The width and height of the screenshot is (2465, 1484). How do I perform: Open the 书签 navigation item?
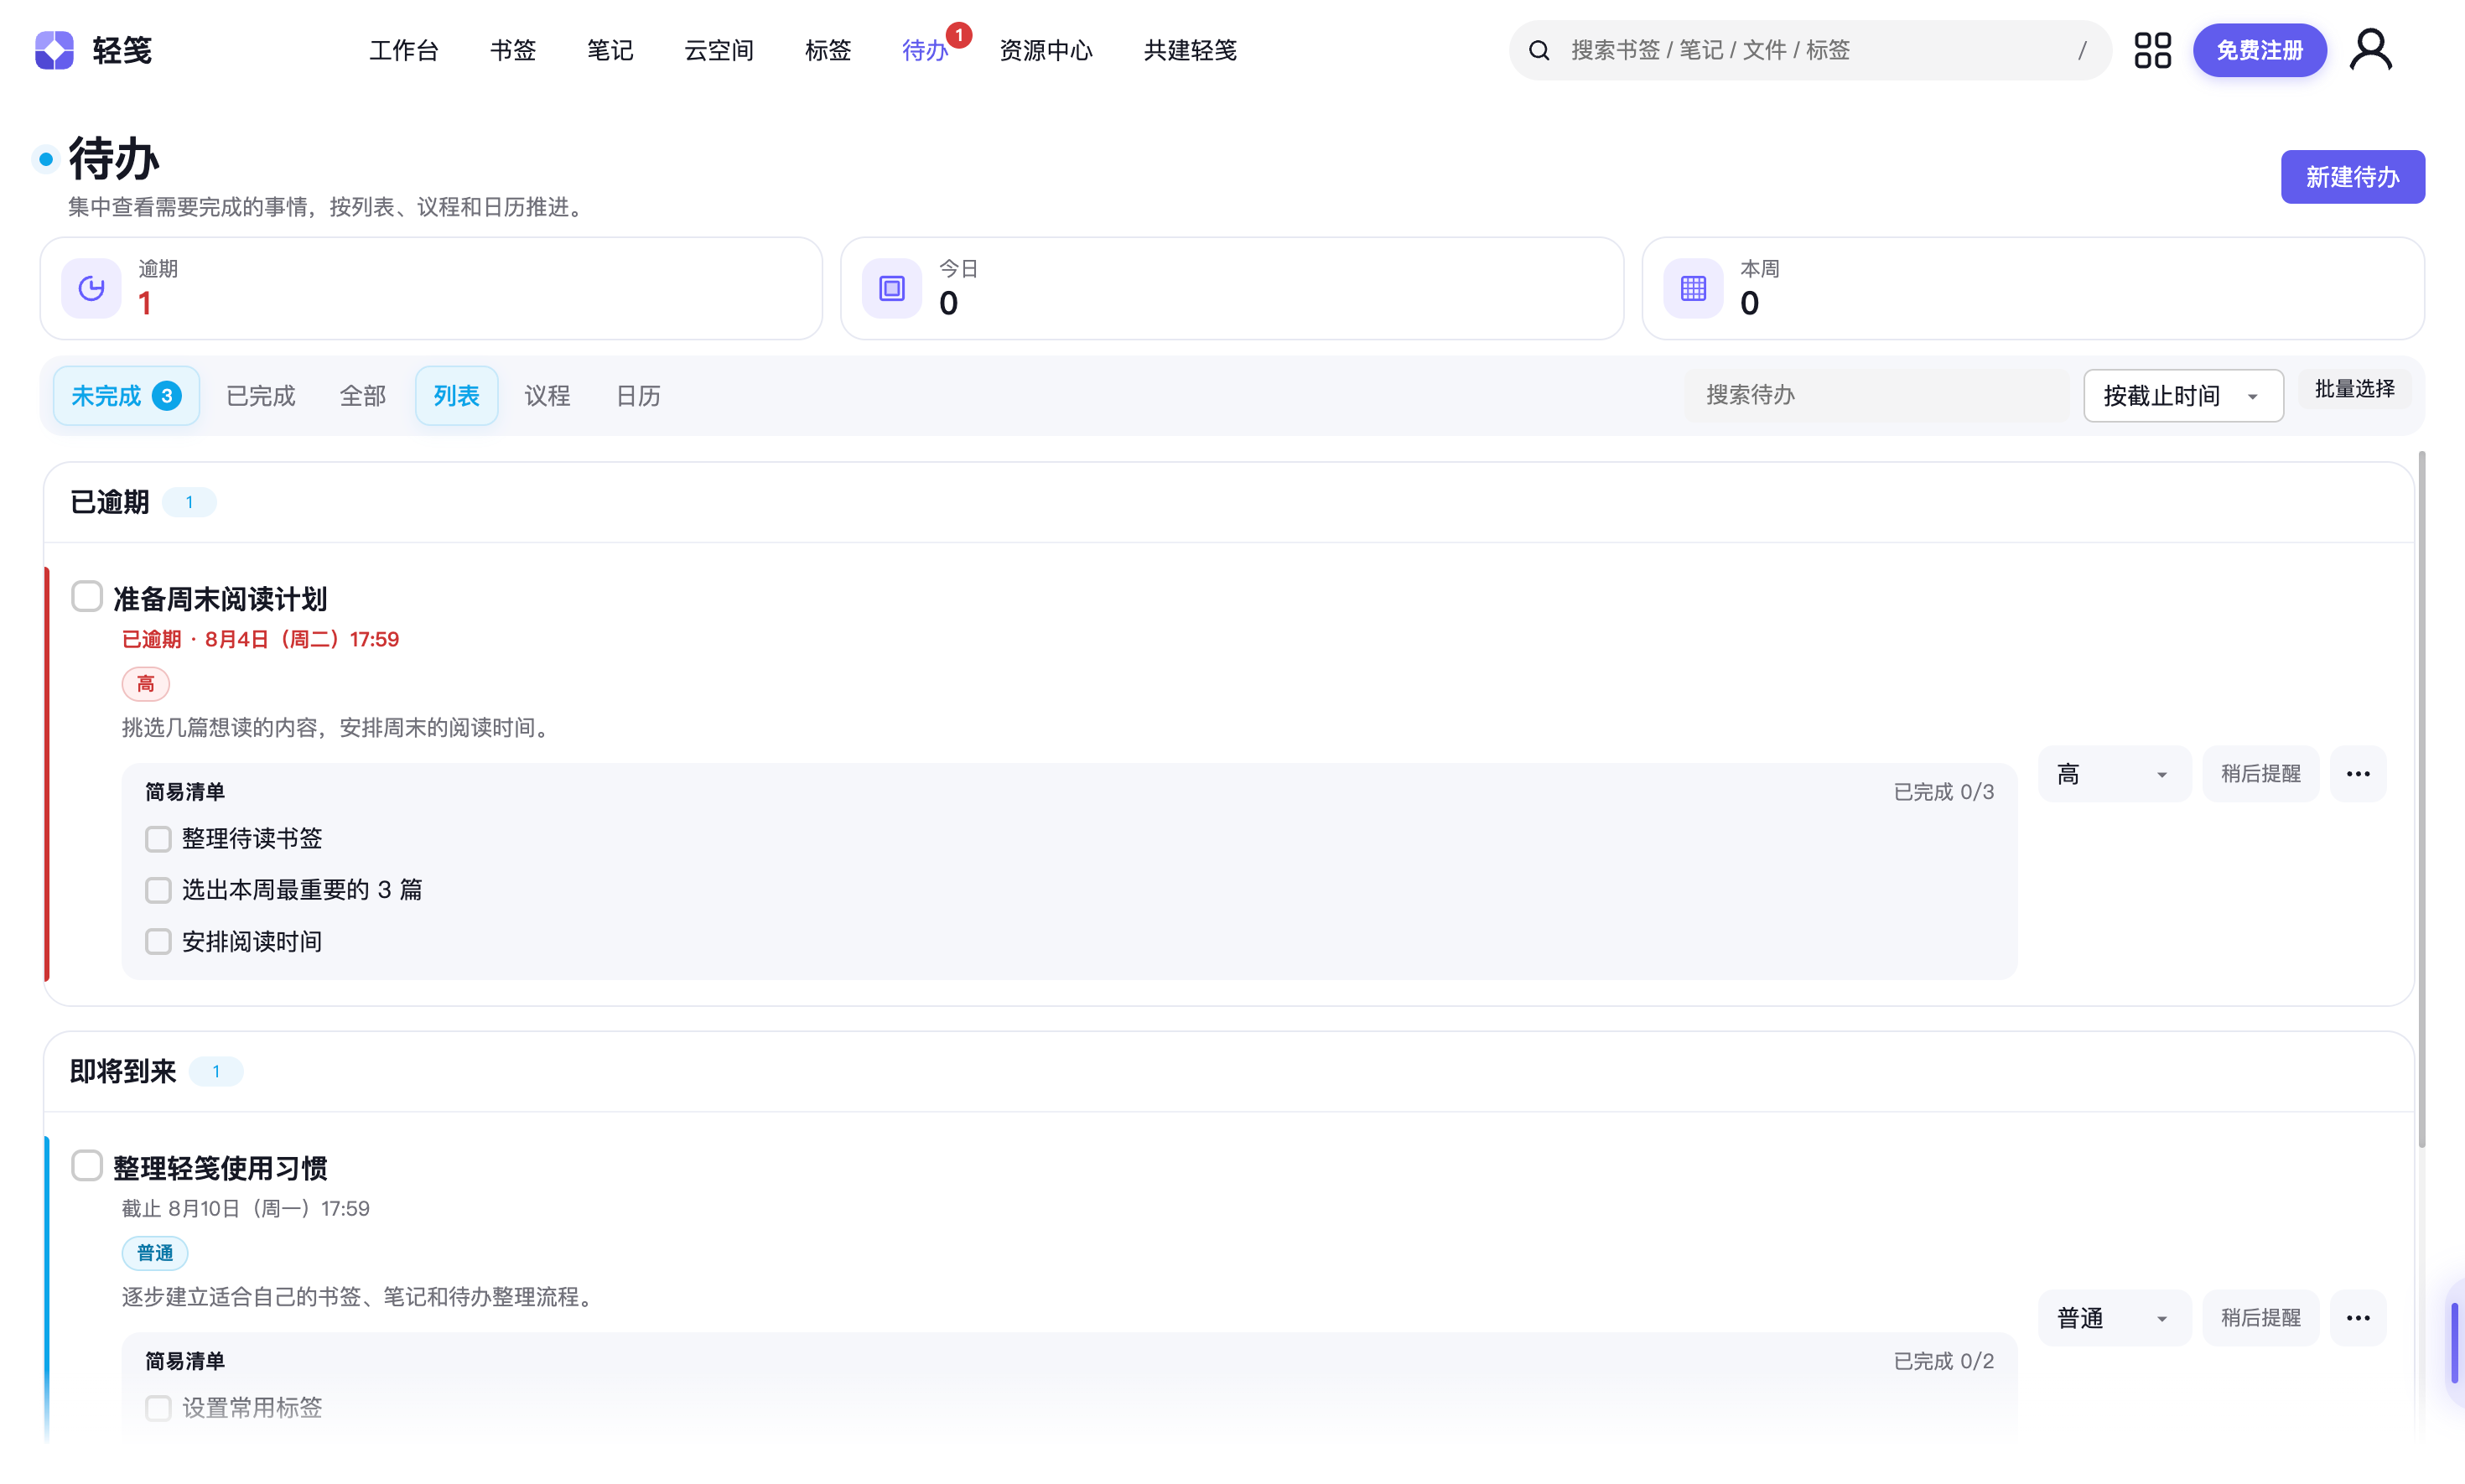513,50
